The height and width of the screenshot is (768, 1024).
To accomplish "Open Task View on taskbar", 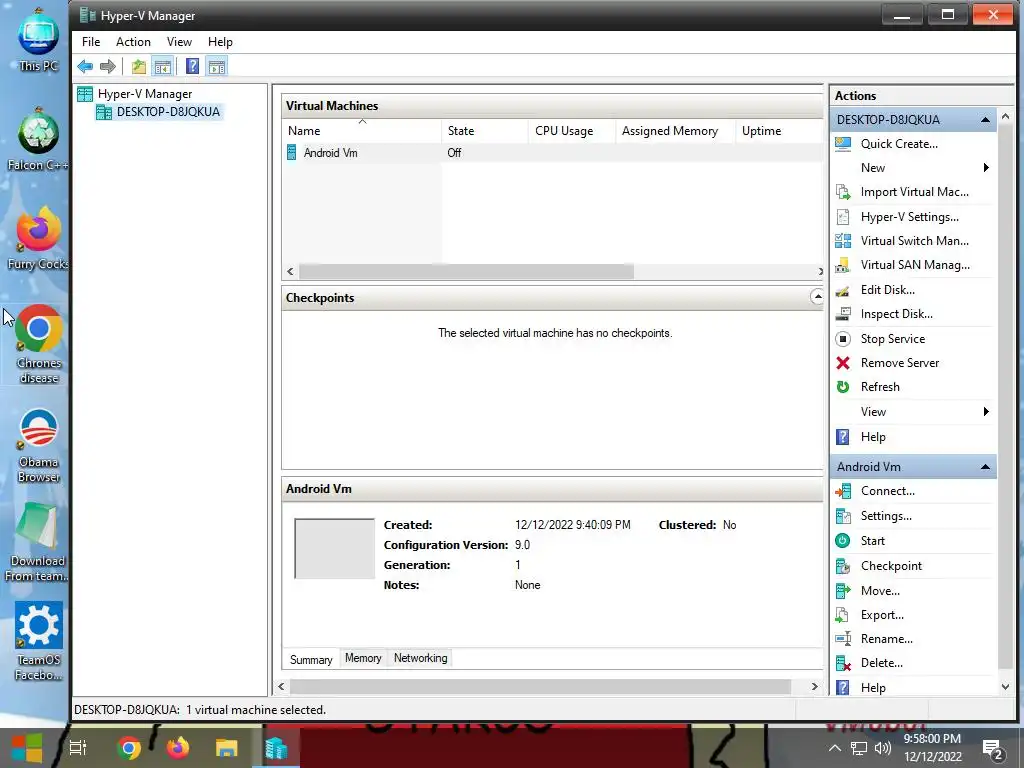I will tap(78, 748).
